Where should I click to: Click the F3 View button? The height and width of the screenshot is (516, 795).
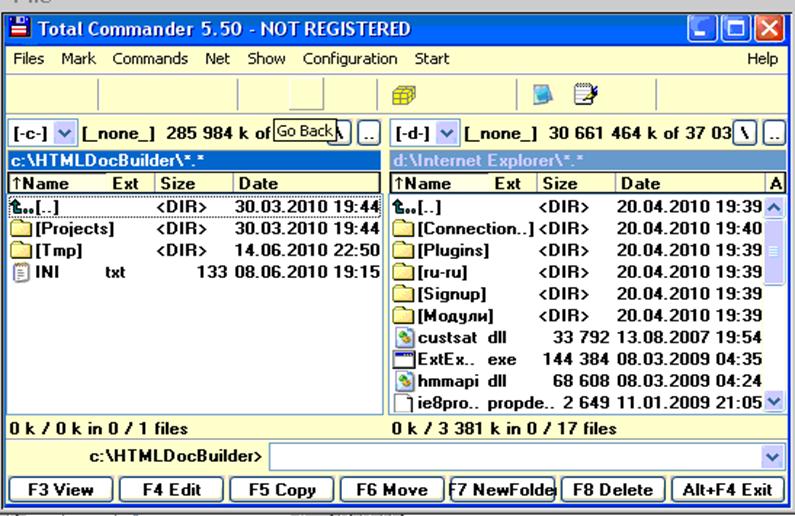(61, 490)
